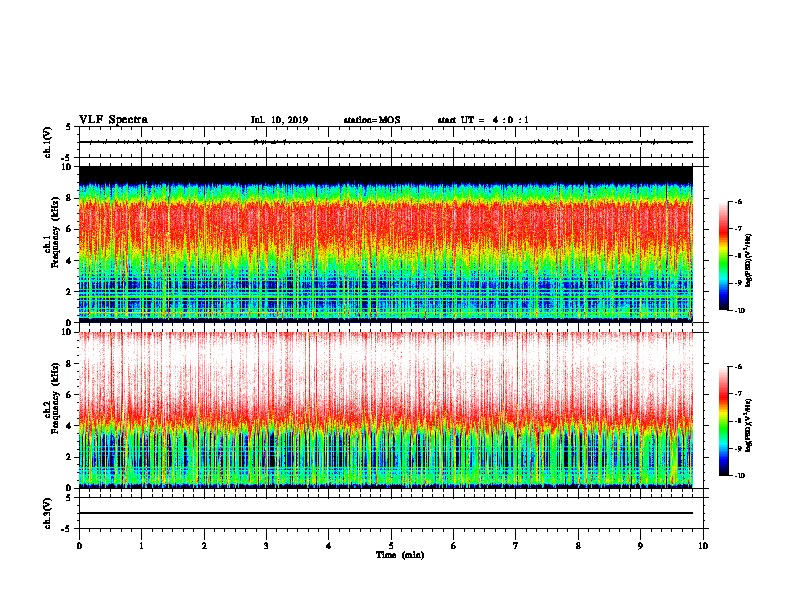Image resolution: width=792 pixels, height=612 pixels.
Task: Click the ch.1 voltage waveform trace
Action: [385, 142]
